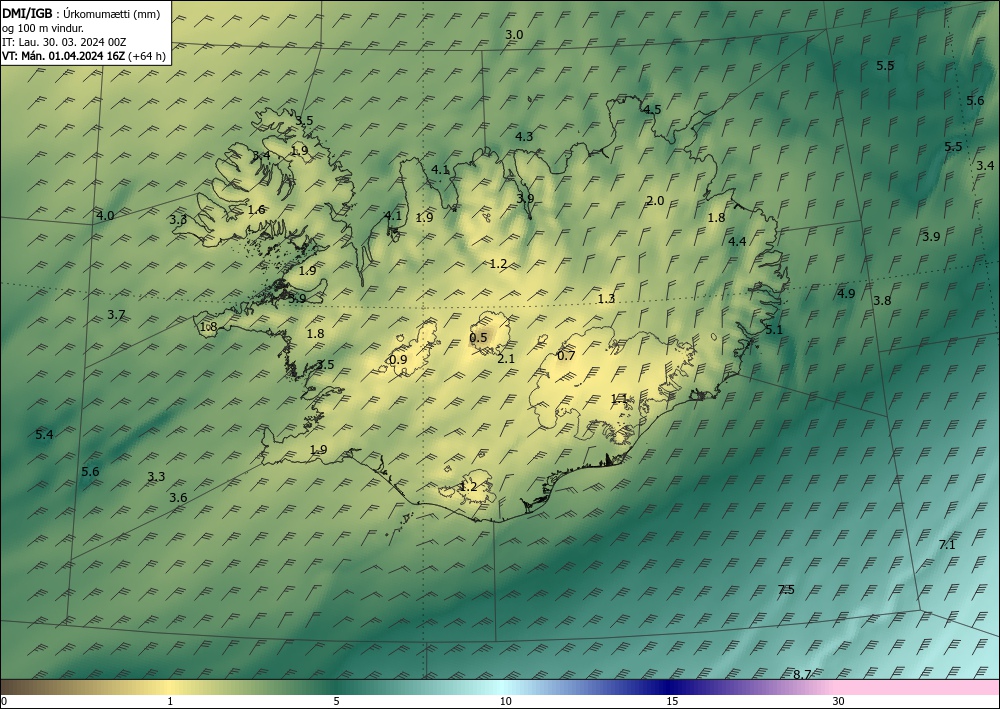
Task: Click the map value "3.7"
Action: 116,314
